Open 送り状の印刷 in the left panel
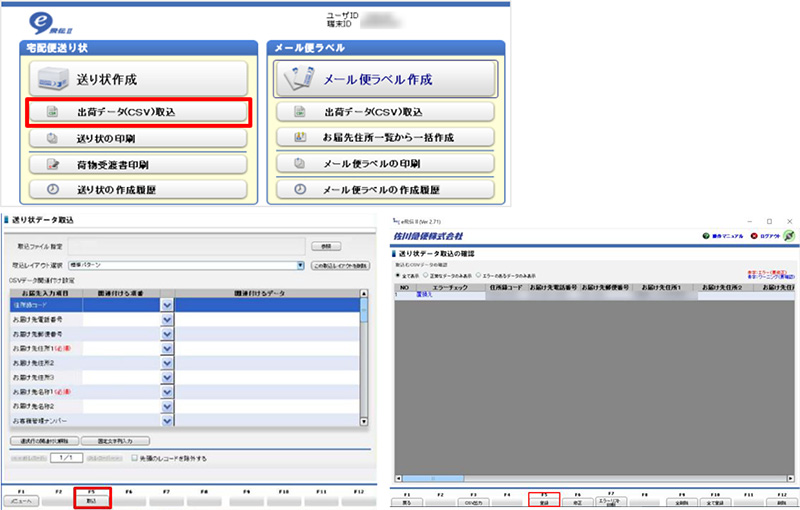Image resolution: width=800 pixels, height=510 pixels. 134,138
